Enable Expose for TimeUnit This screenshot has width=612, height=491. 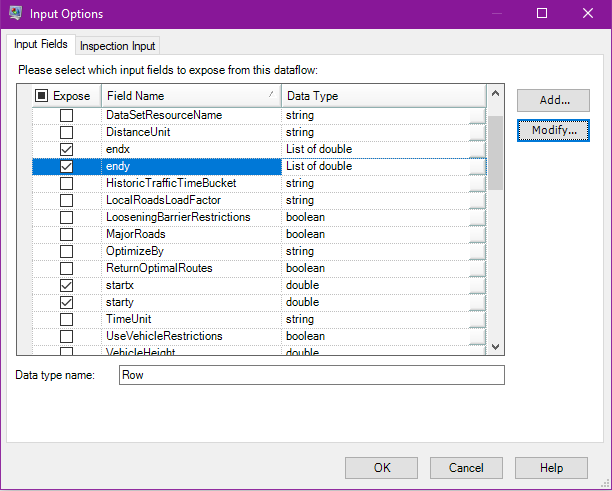click(66, 319)
